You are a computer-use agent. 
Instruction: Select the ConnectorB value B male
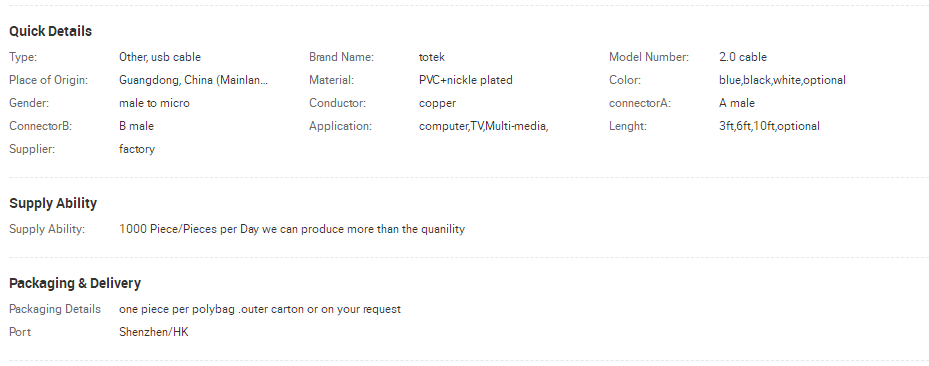[136, 126]
